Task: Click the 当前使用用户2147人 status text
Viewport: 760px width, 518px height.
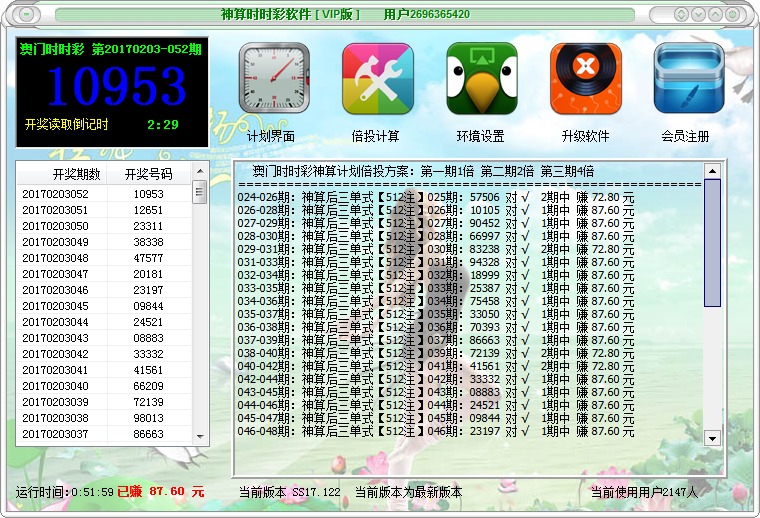Action: click(644, 492)
